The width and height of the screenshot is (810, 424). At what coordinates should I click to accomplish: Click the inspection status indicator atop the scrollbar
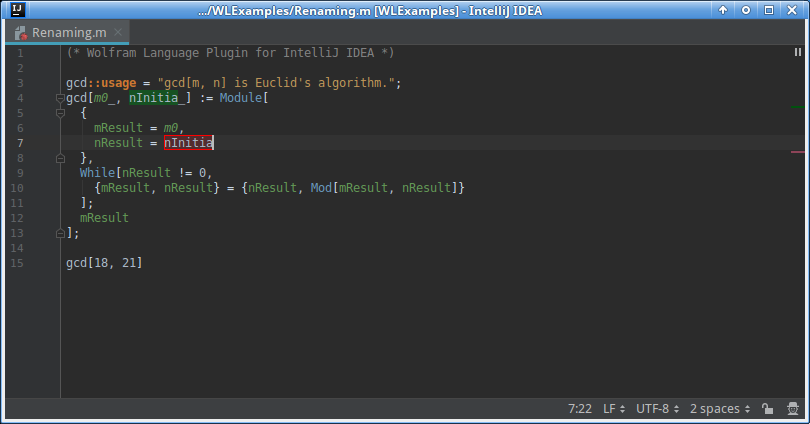coord(797,52)
